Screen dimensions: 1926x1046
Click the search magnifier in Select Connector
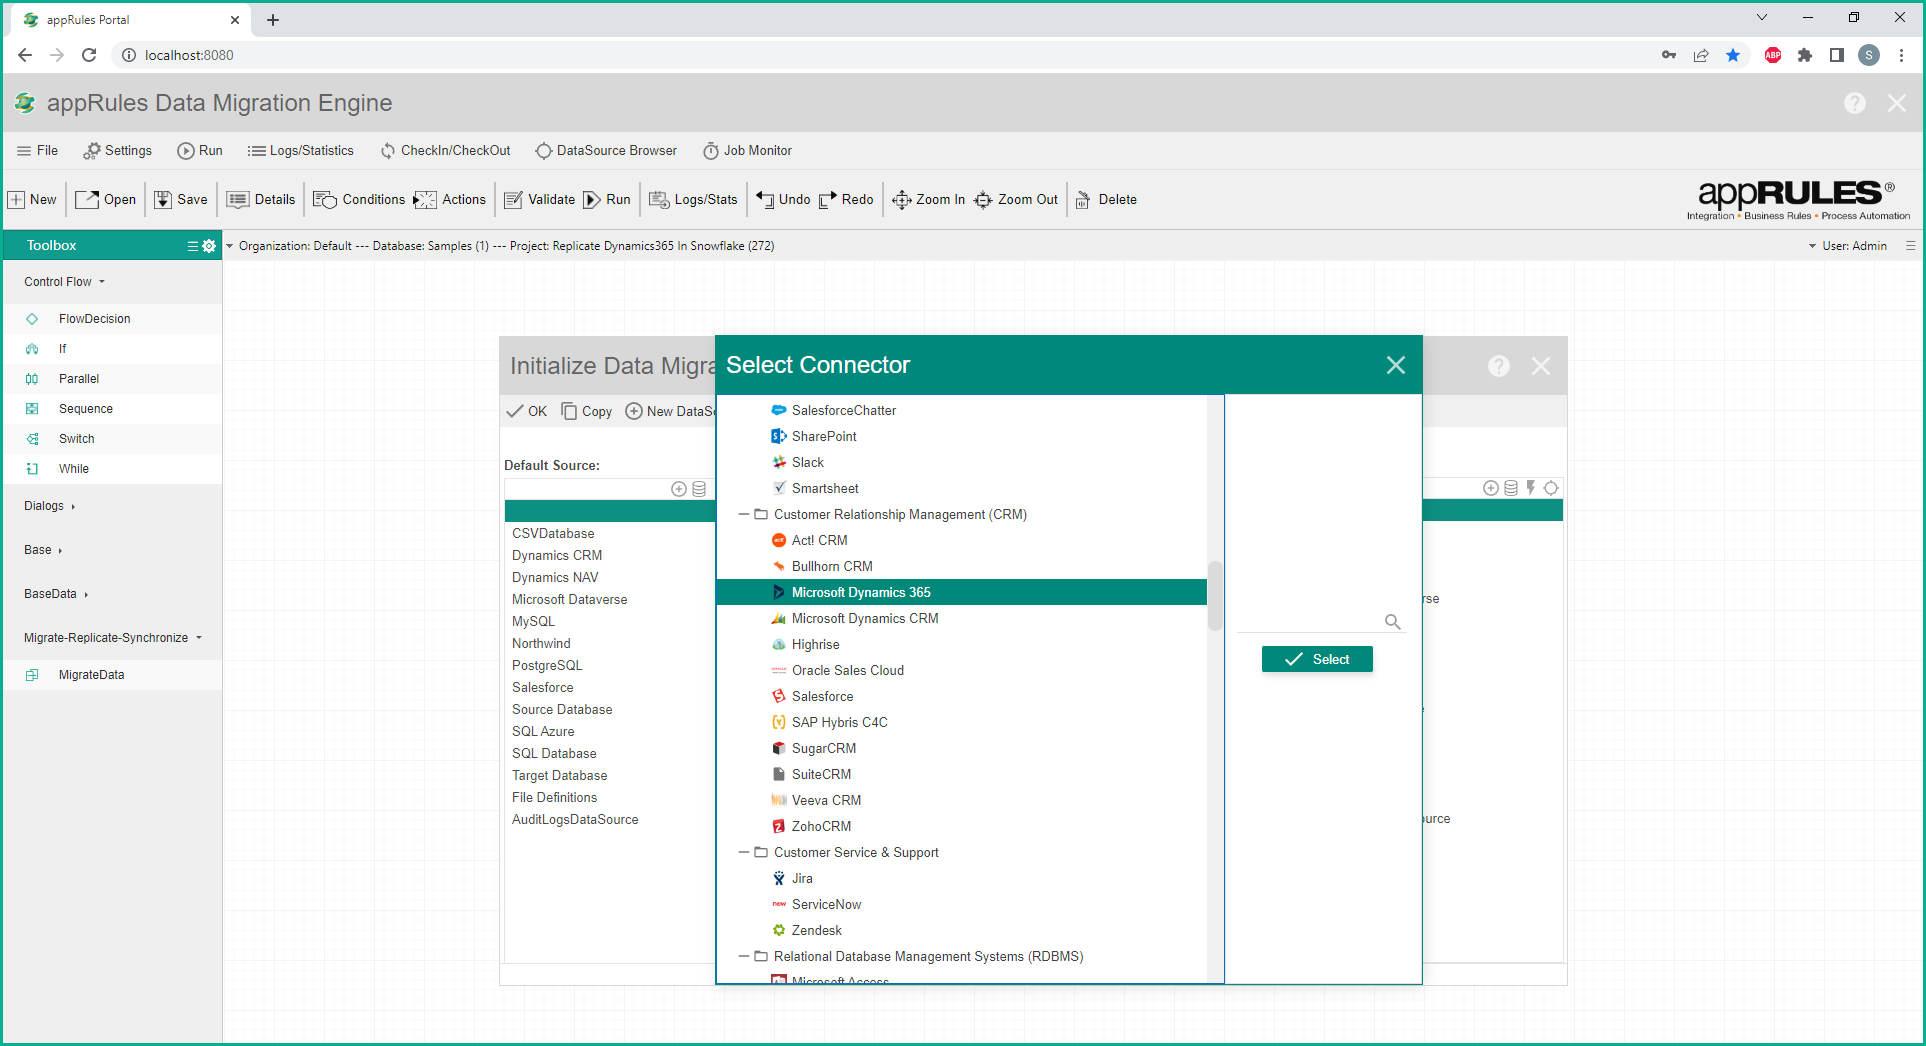1392,622
